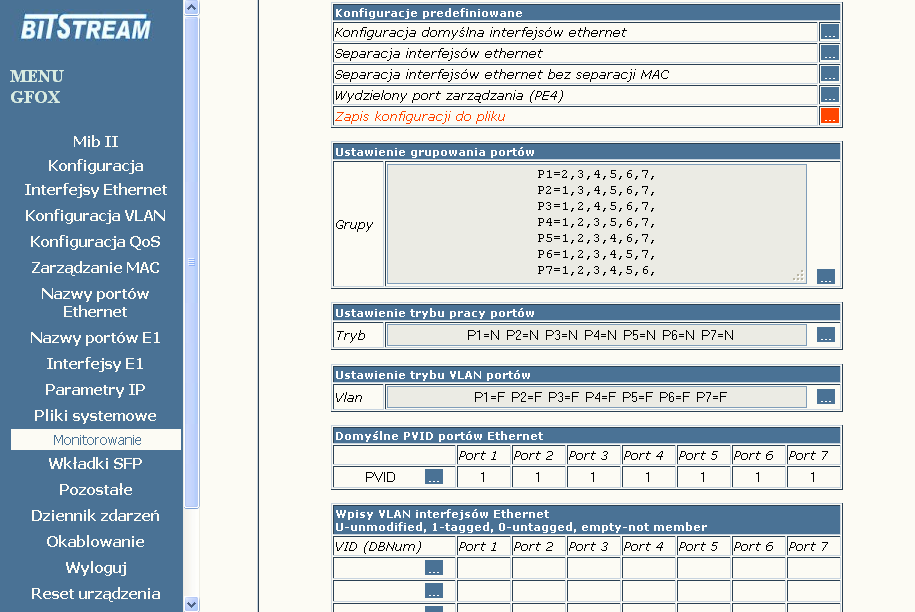Viewport: 915px width, 612px height.
Task: Open Mib II menu item
Action: [x=96, y=141]
